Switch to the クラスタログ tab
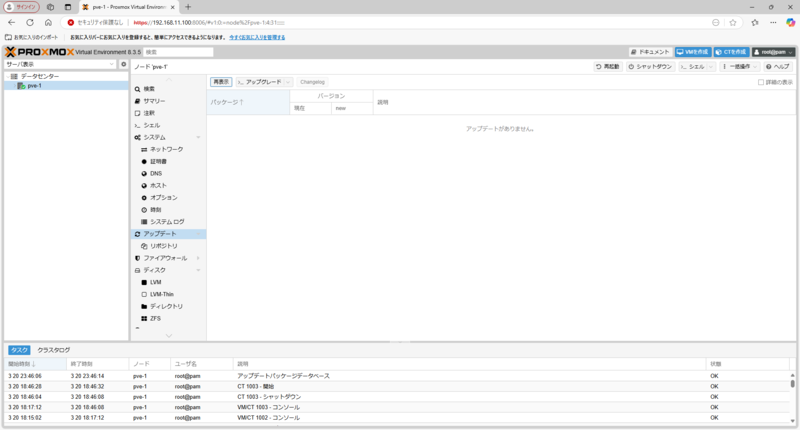The image size is (800, 430). coord(54,350)
